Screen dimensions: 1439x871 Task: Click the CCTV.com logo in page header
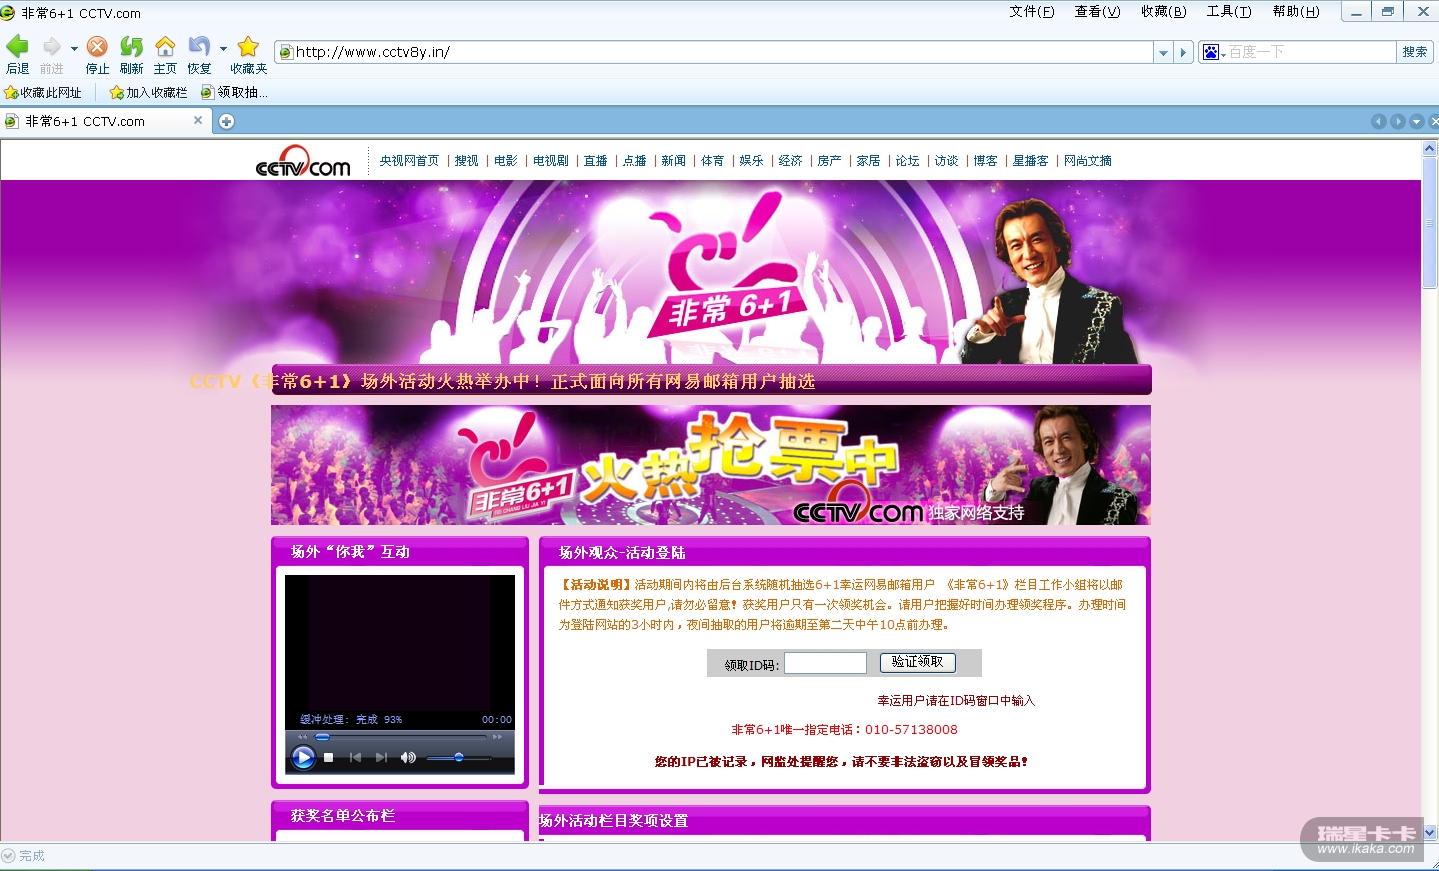(303, 161)
